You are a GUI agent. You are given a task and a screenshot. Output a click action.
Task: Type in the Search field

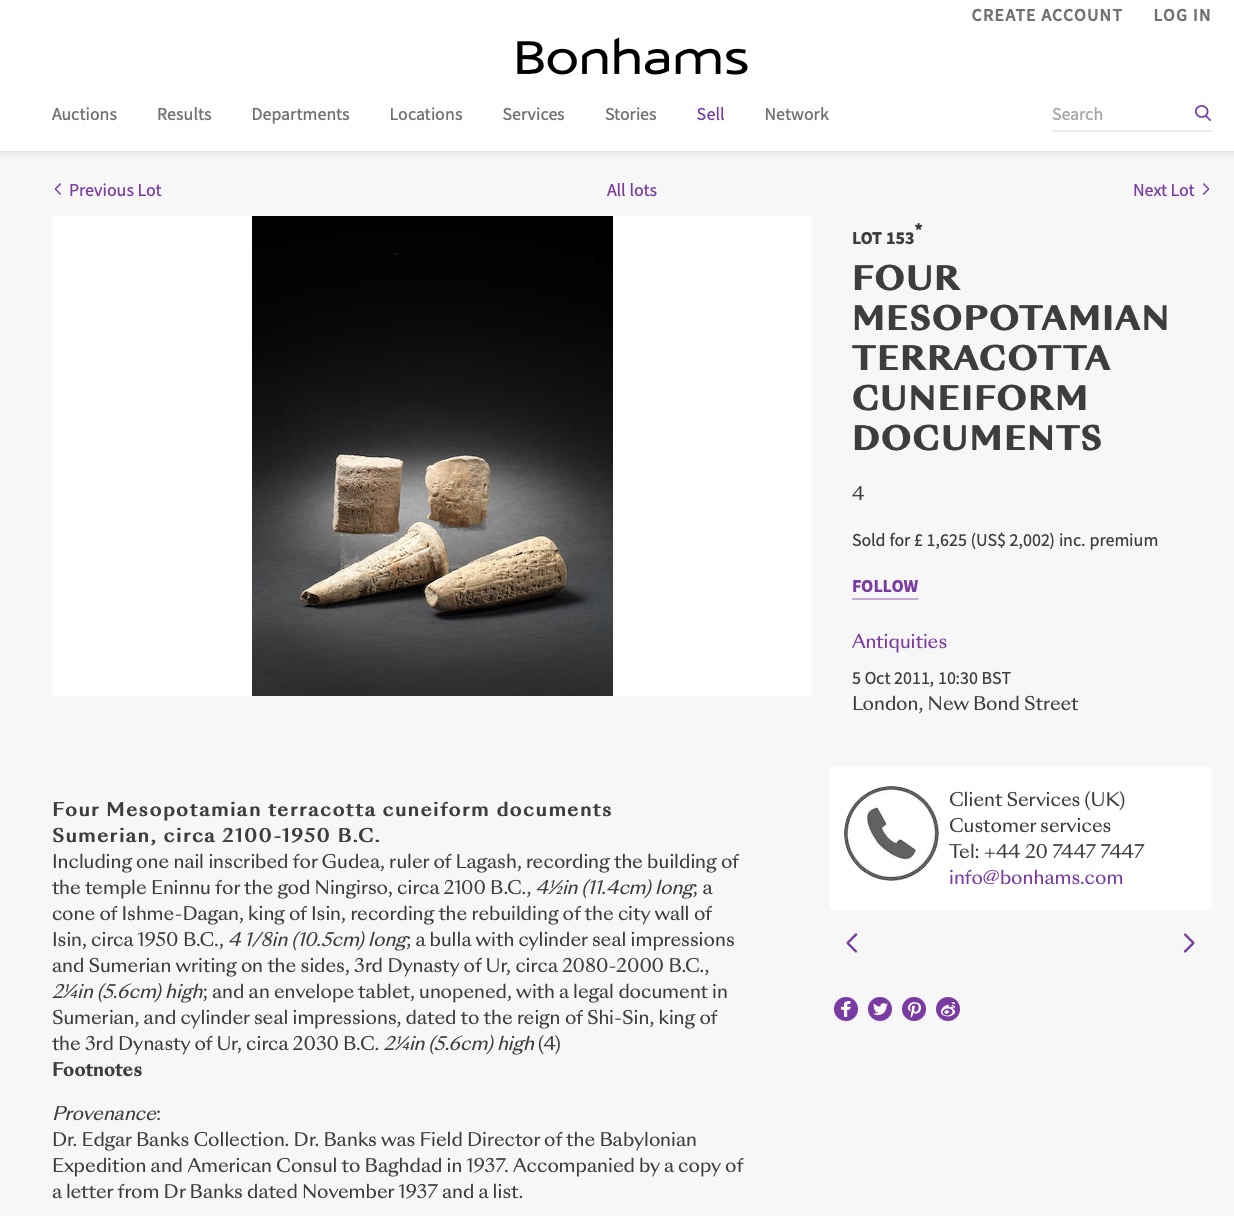1118,114
